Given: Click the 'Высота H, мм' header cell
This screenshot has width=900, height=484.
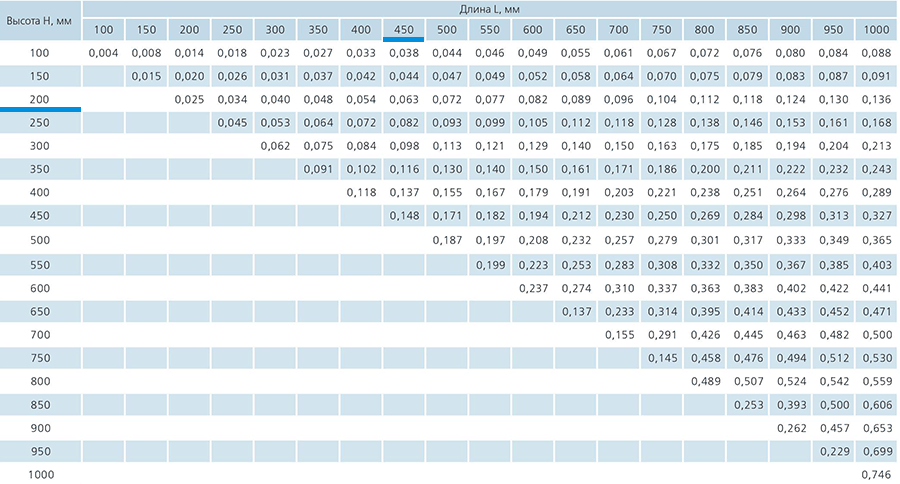Looking at the screenshot, I should point(40,21).
